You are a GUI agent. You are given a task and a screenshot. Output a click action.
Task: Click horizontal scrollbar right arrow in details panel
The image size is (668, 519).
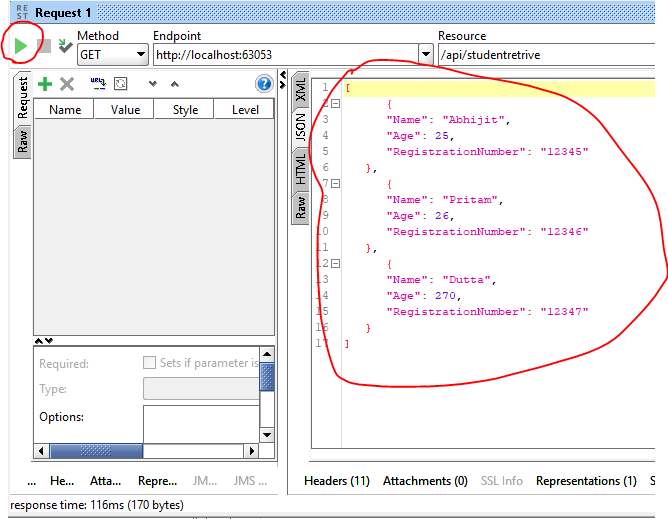[x=251, y=451]
